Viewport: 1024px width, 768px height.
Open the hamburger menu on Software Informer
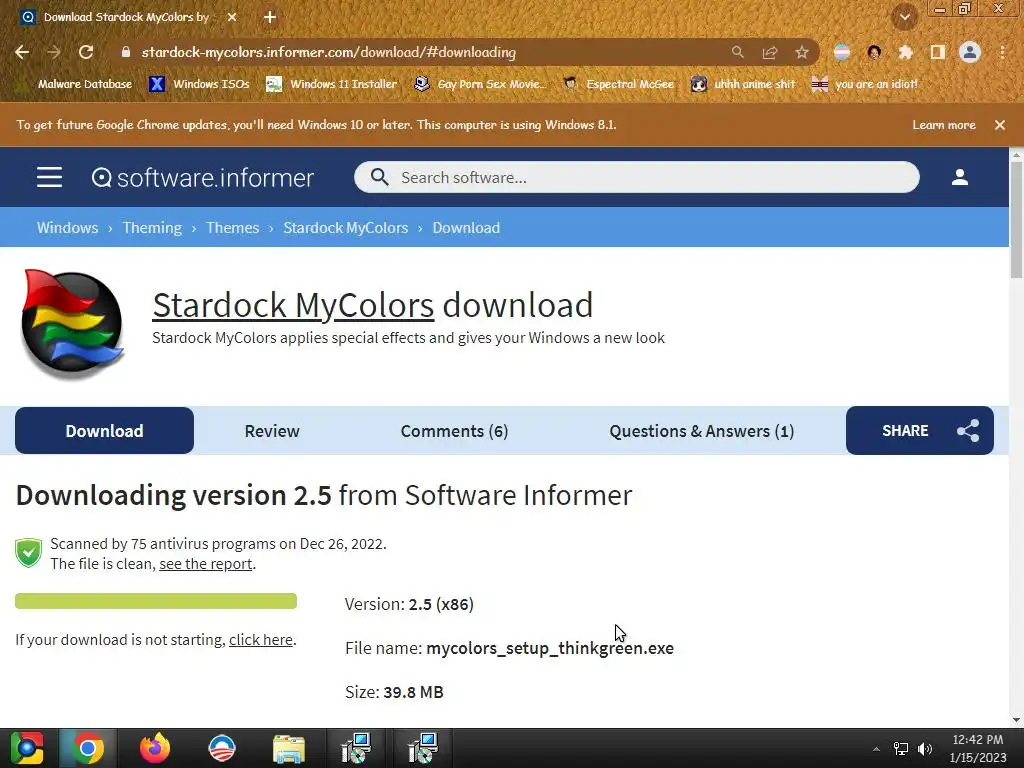[50, 177]
